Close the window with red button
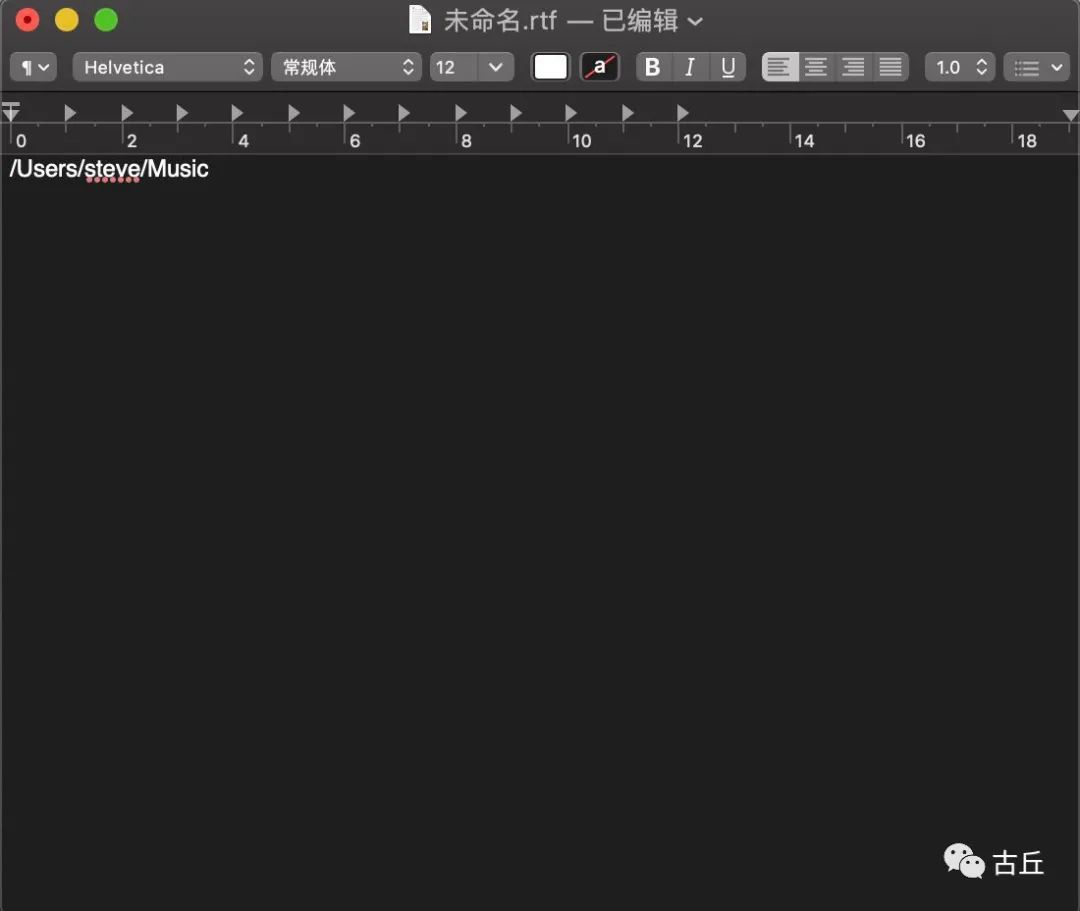The width and height of the screenshot is (1080, 911). point(27,19)
